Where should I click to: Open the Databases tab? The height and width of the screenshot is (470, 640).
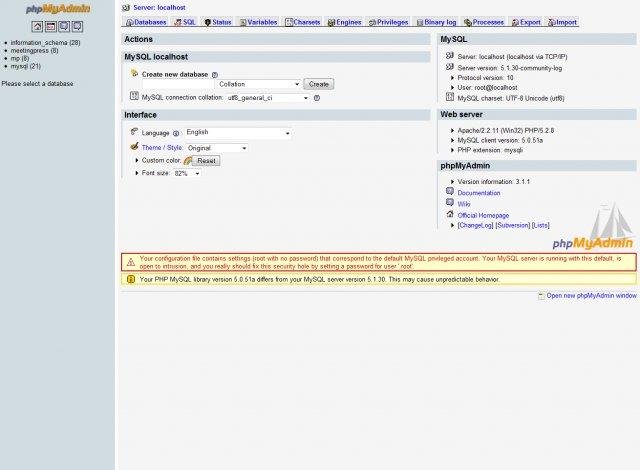coord(146,22)
